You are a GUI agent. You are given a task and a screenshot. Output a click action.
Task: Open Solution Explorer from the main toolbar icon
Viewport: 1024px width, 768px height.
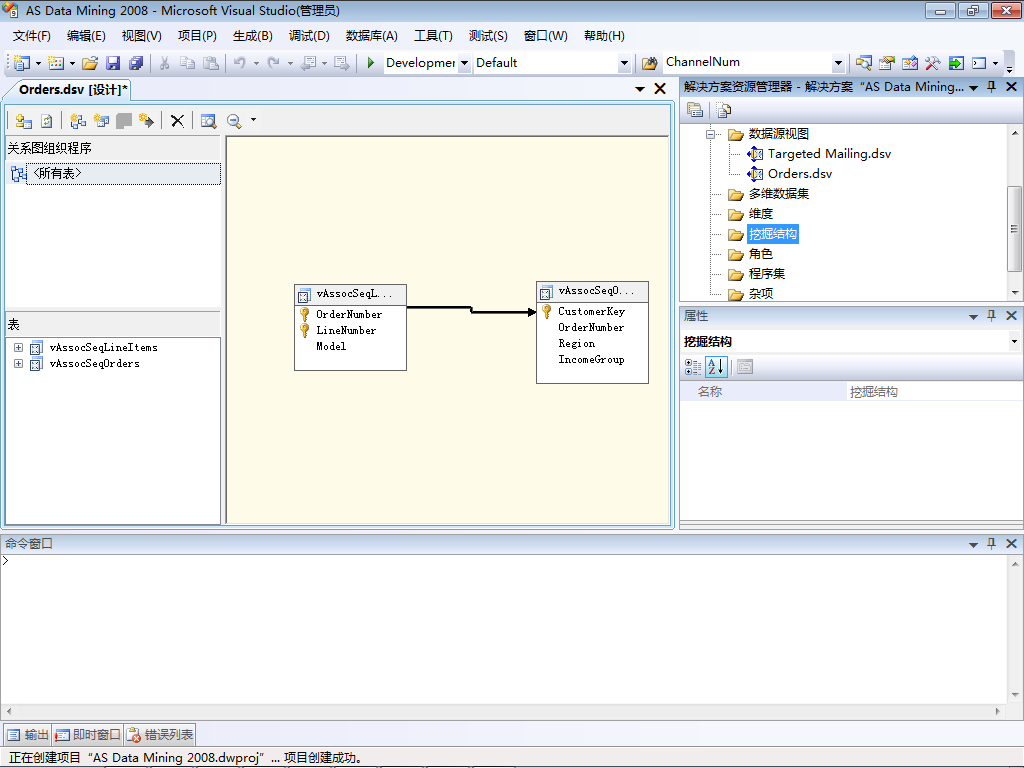coord(863,63)
